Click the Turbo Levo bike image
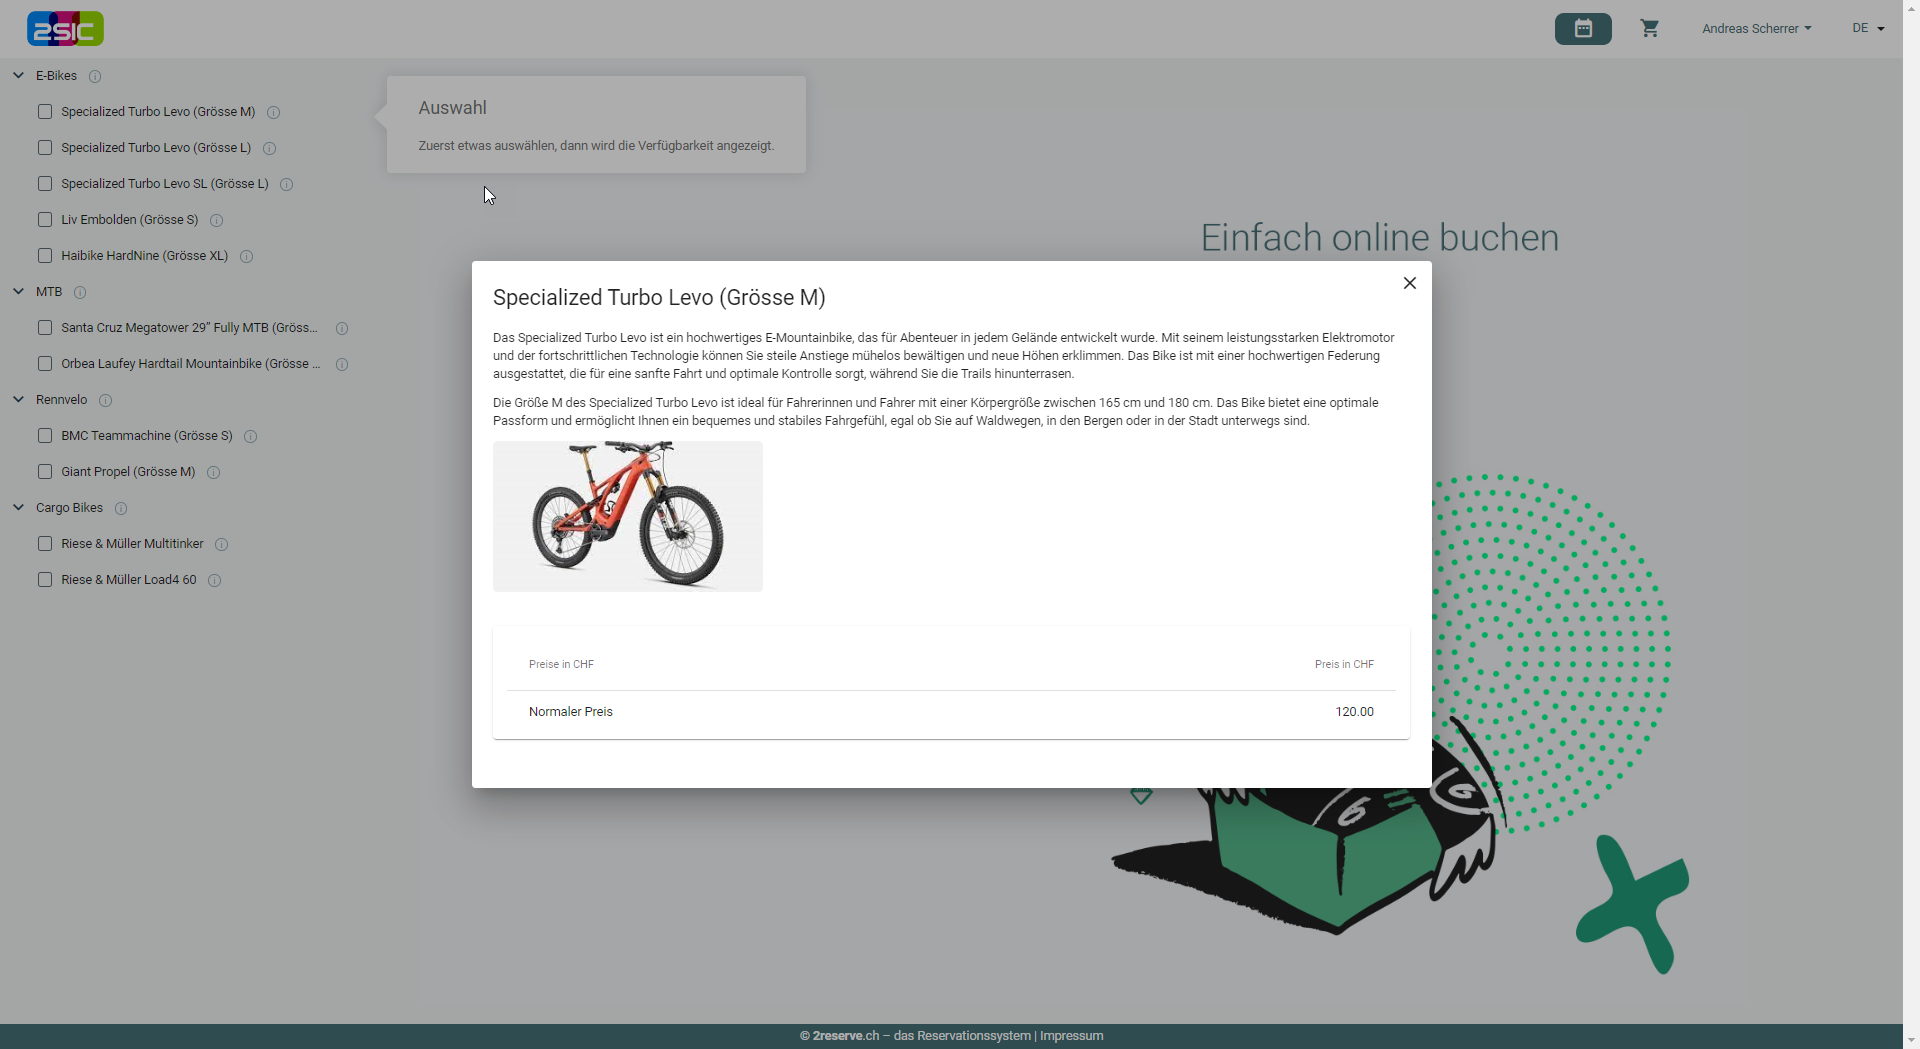Screen dimensions: 1920x1049 click(x=627, y=516)
